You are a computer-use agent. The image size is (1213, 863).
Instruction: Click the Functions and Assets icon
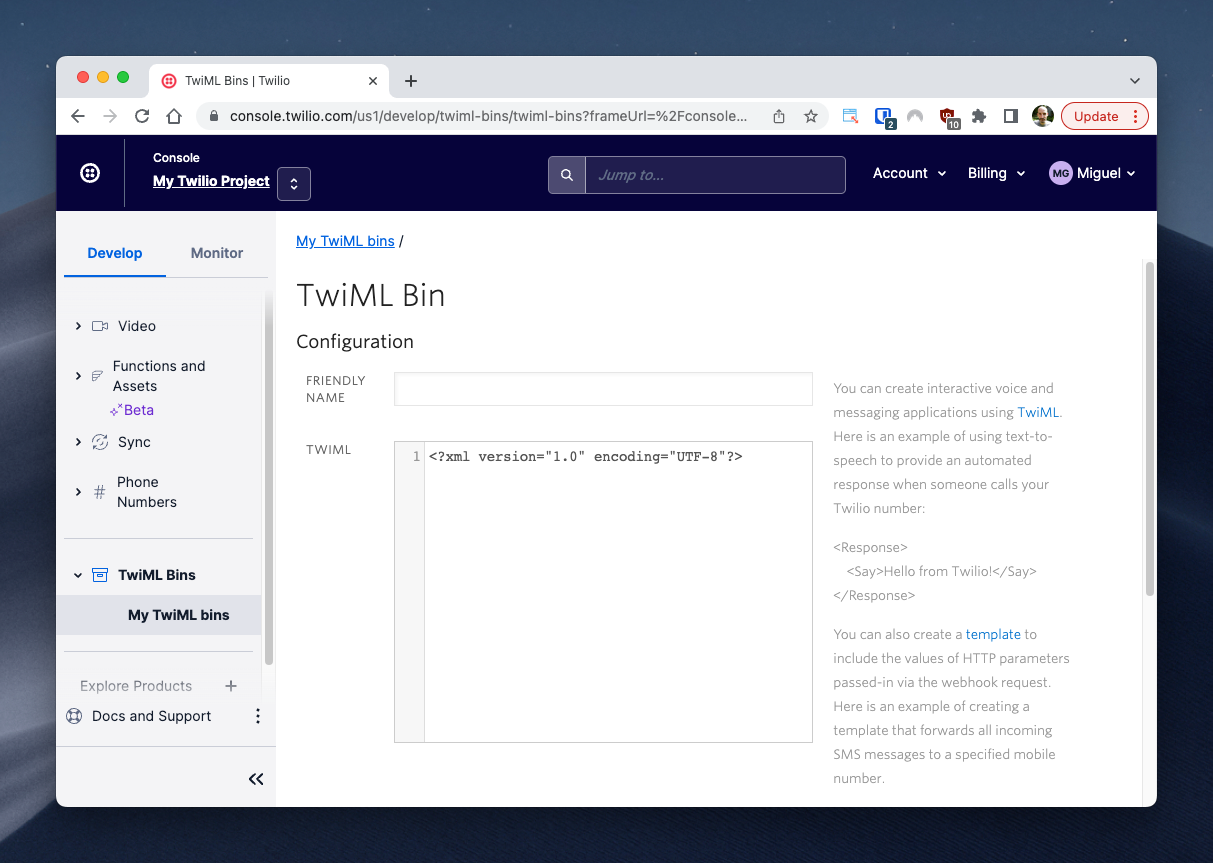coord(98,376)
